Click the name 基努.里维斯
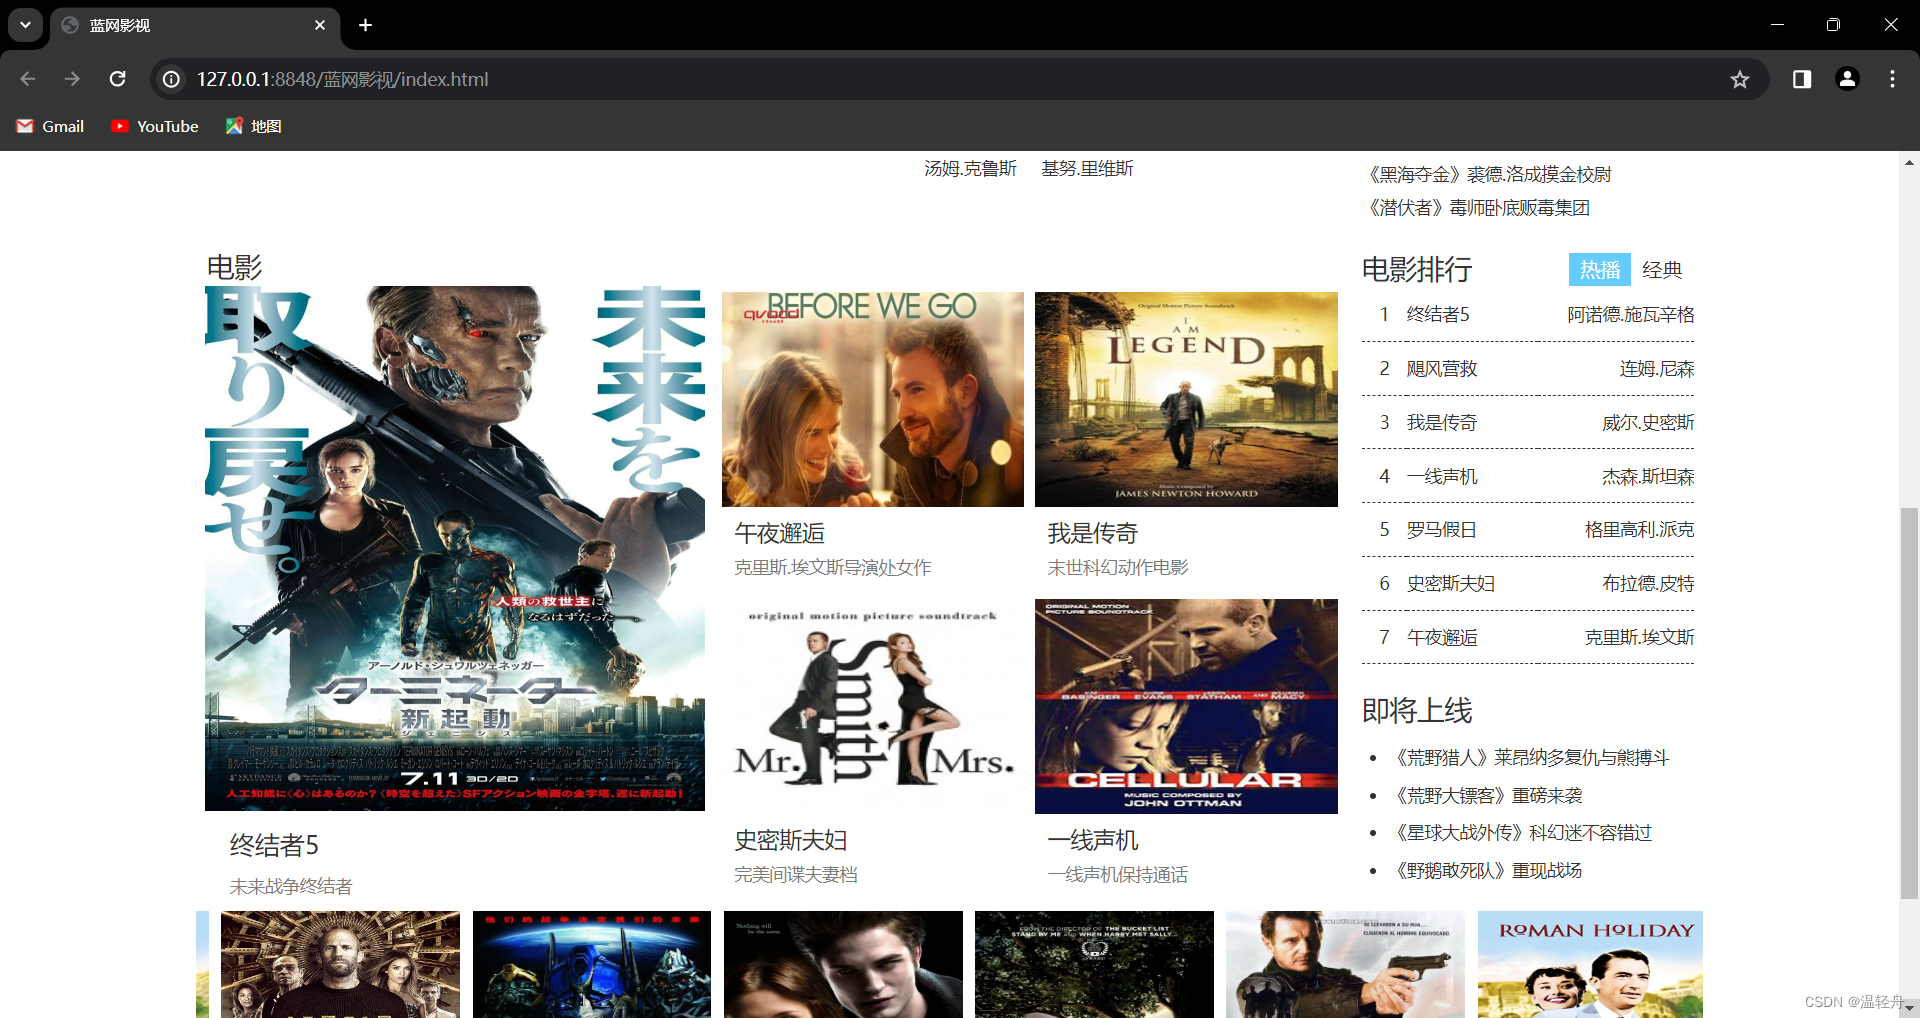Screen dimensions: 1920x1018 (1087, 169)
